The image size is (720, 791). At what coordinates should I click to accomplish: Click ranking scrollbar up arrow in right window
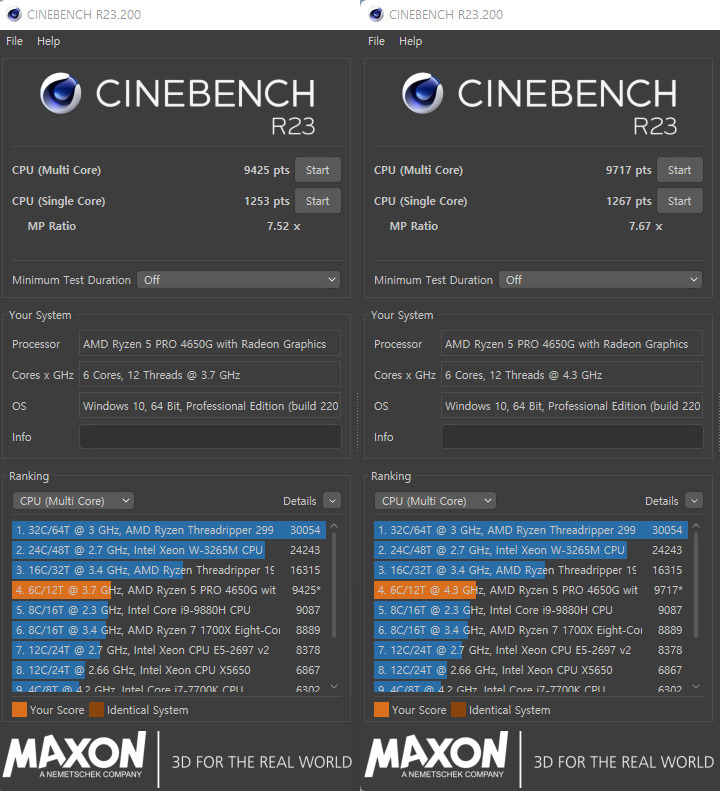pyautogui.click(x=696, y=526)
